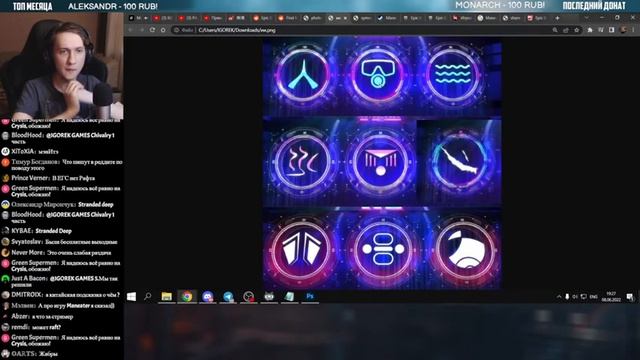This screenshot has height=360, width=640.
Task: Click the twin armor plates icon in the image
Action: 302,248
